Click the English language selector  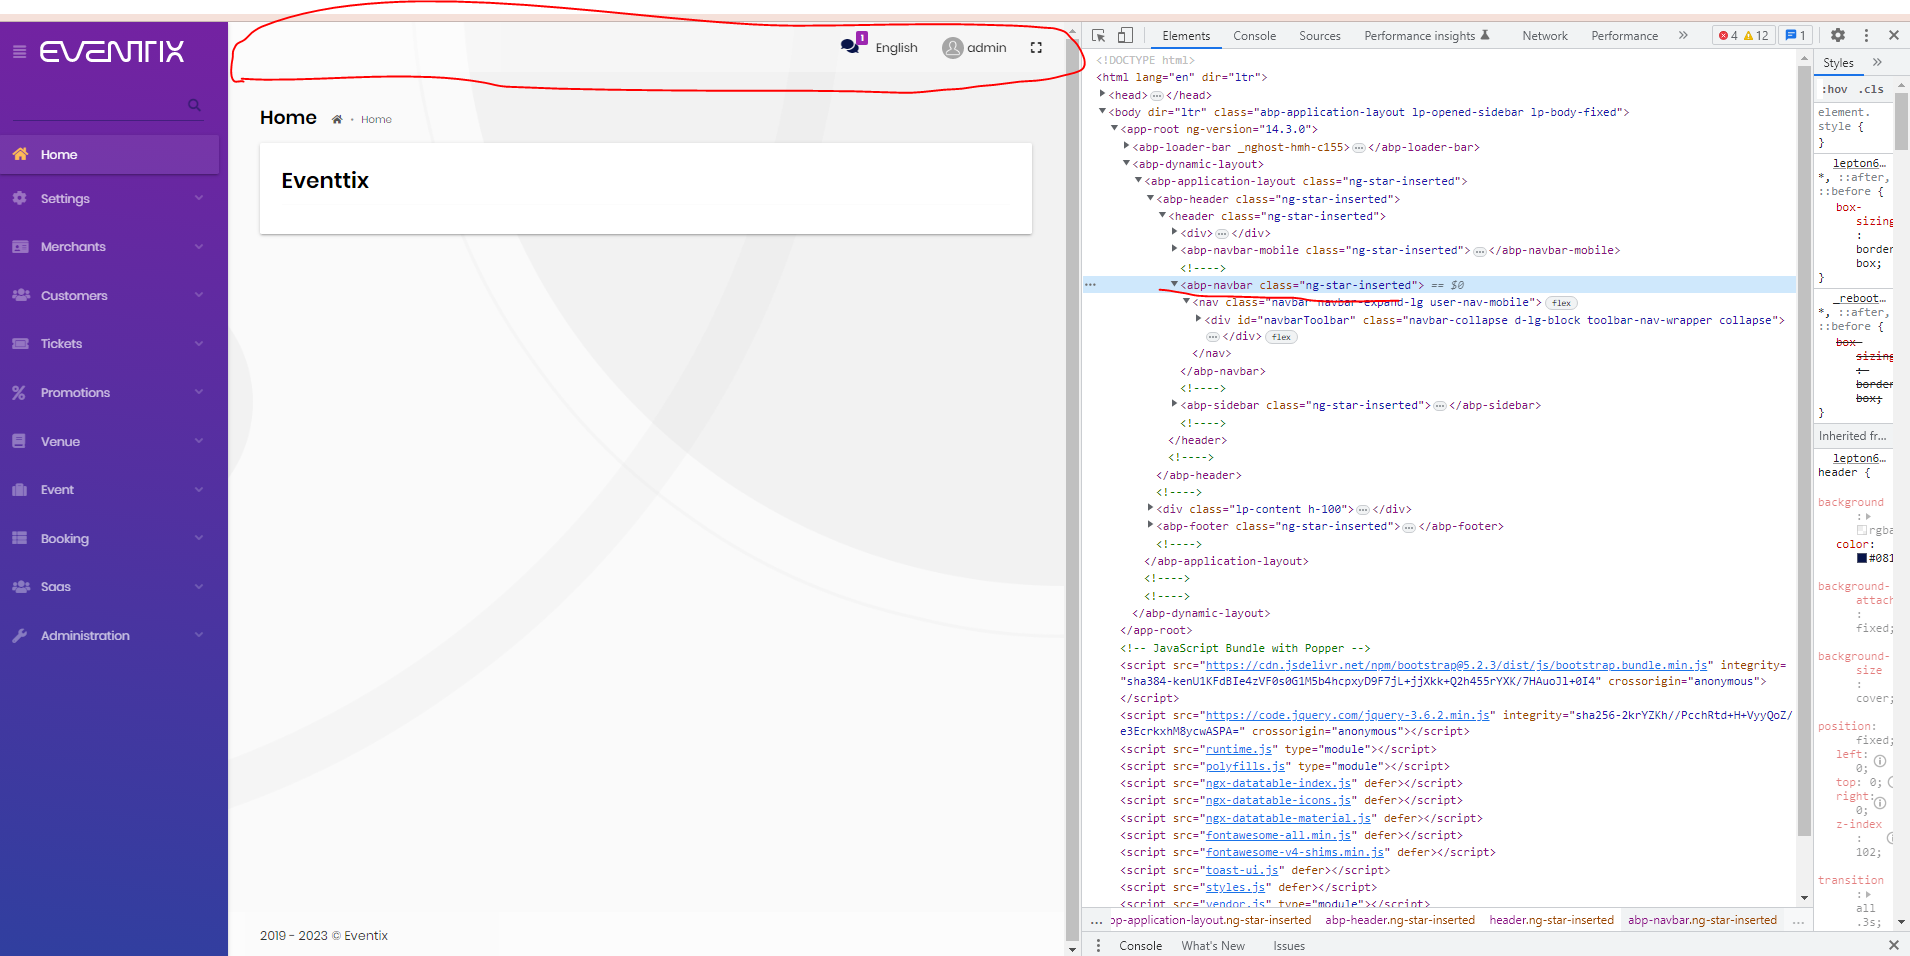[x=896, y=48]
